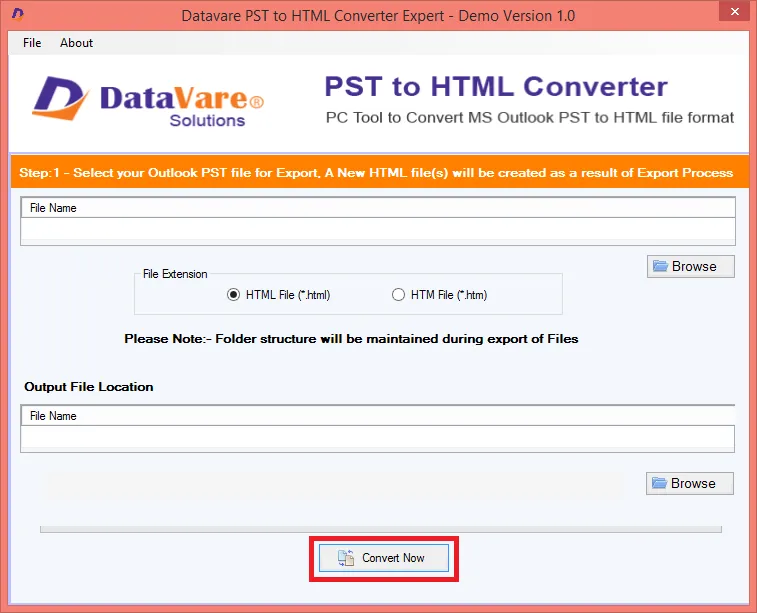Click the source File Name column header
The image size is (757, 613).
[x=378, y=208]
